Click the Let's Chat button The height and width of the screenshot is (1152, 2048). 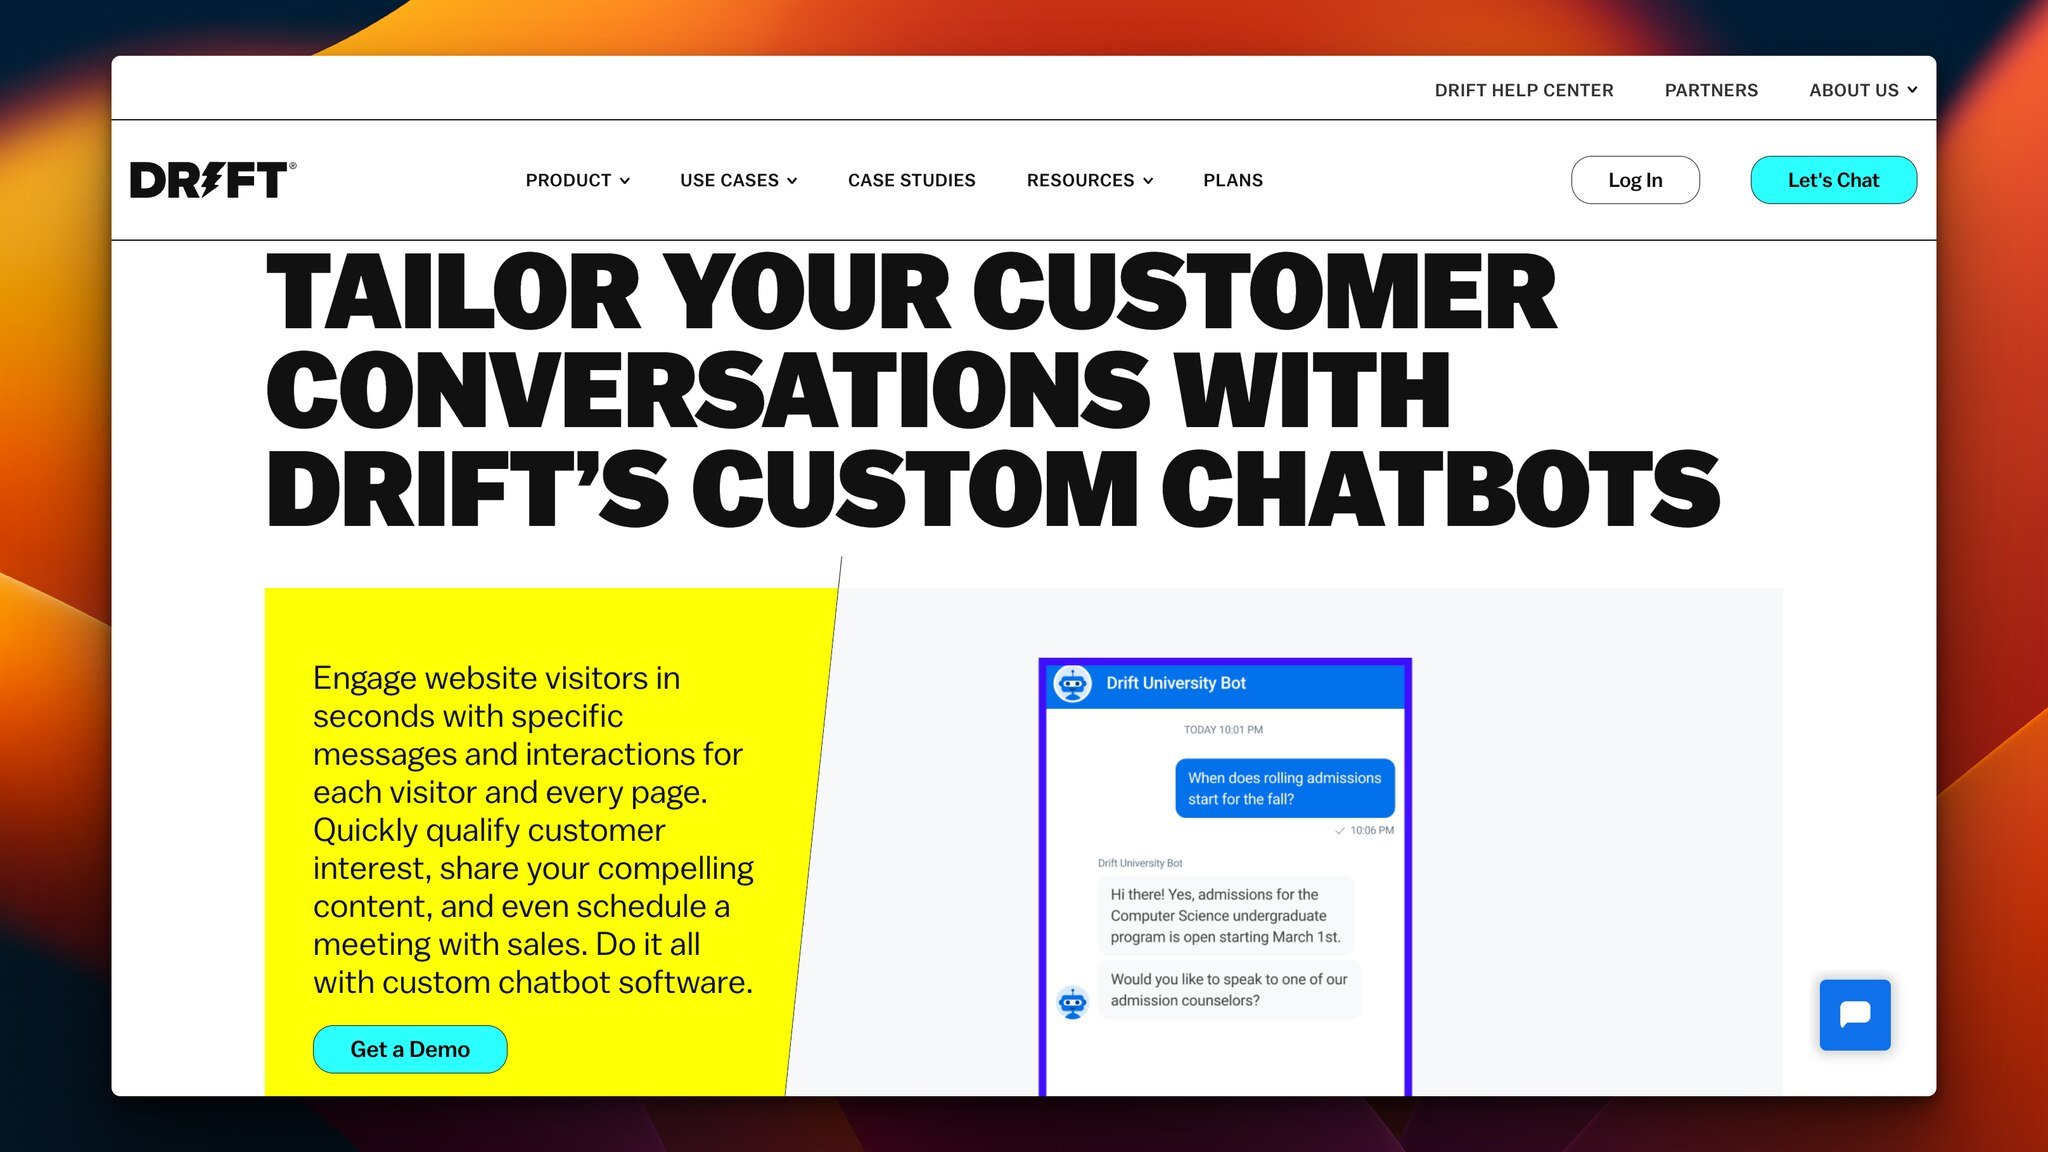(1833, 180)
